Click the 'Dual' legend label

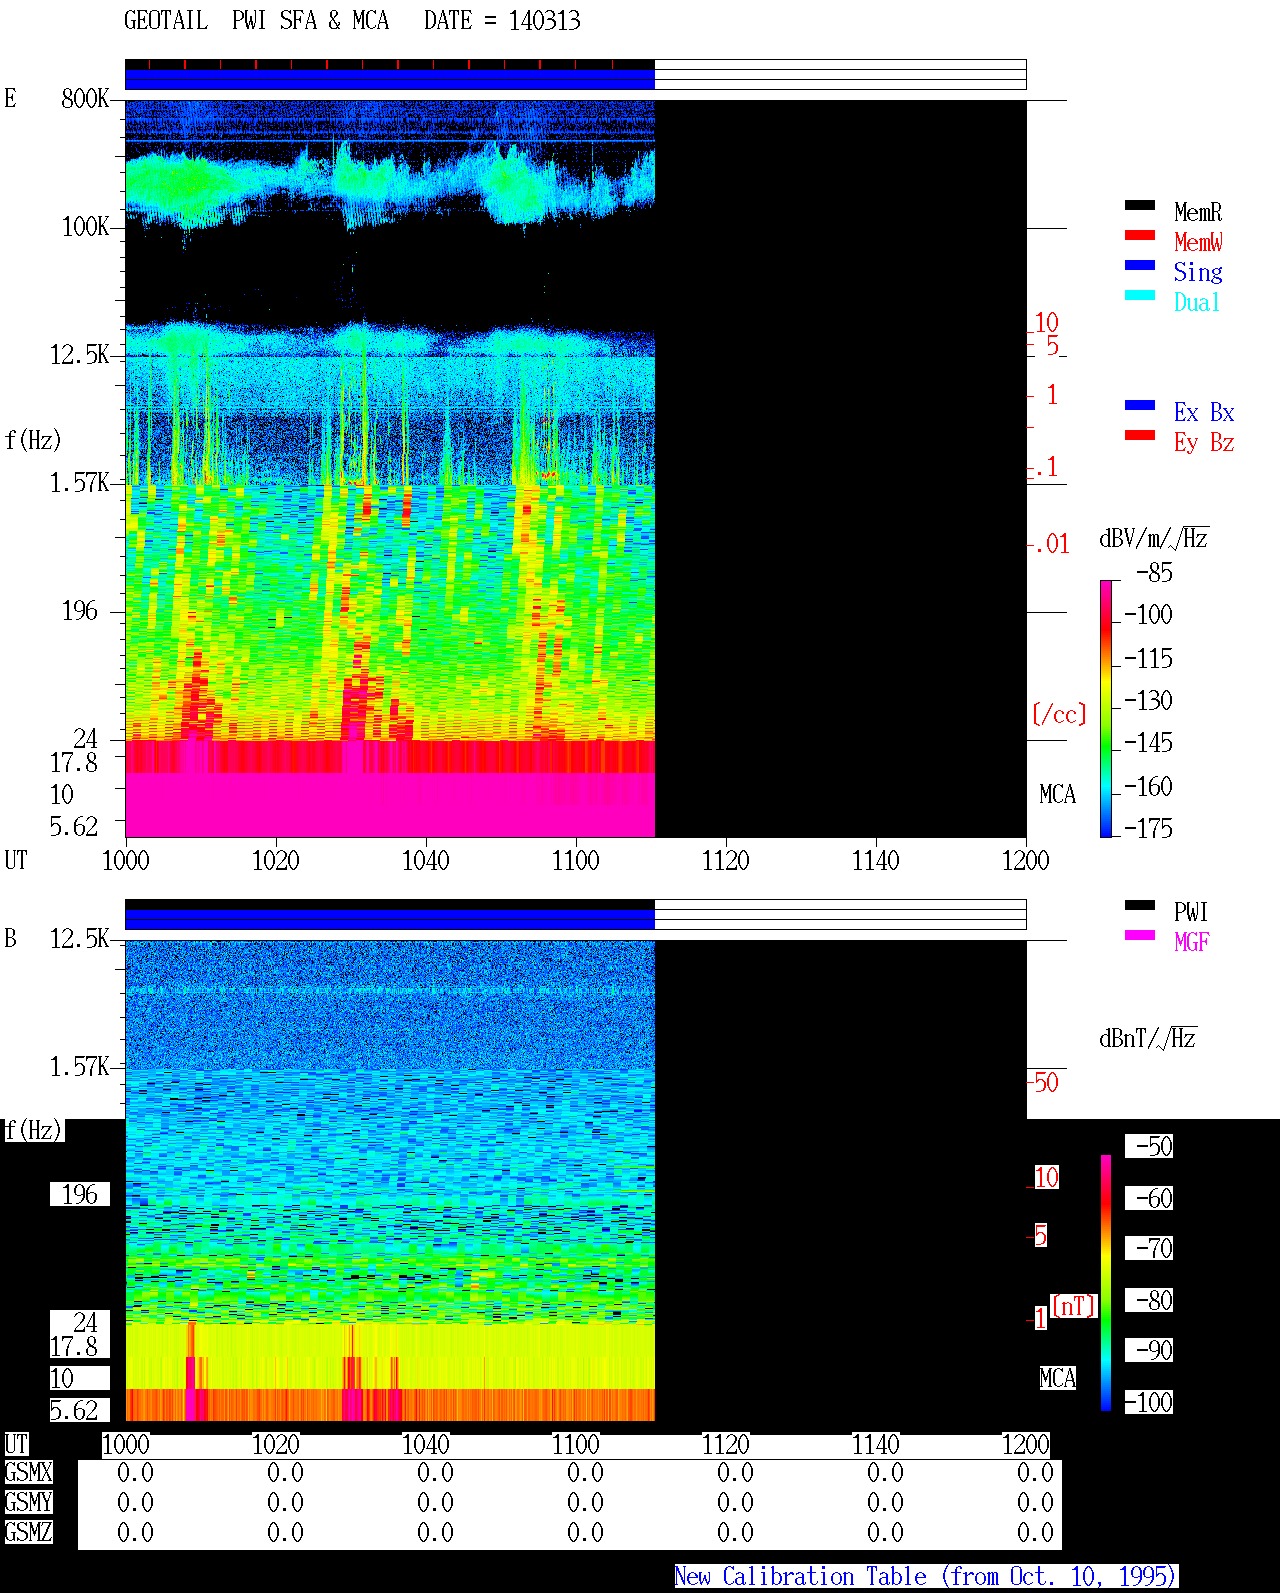coord(1197,302)
